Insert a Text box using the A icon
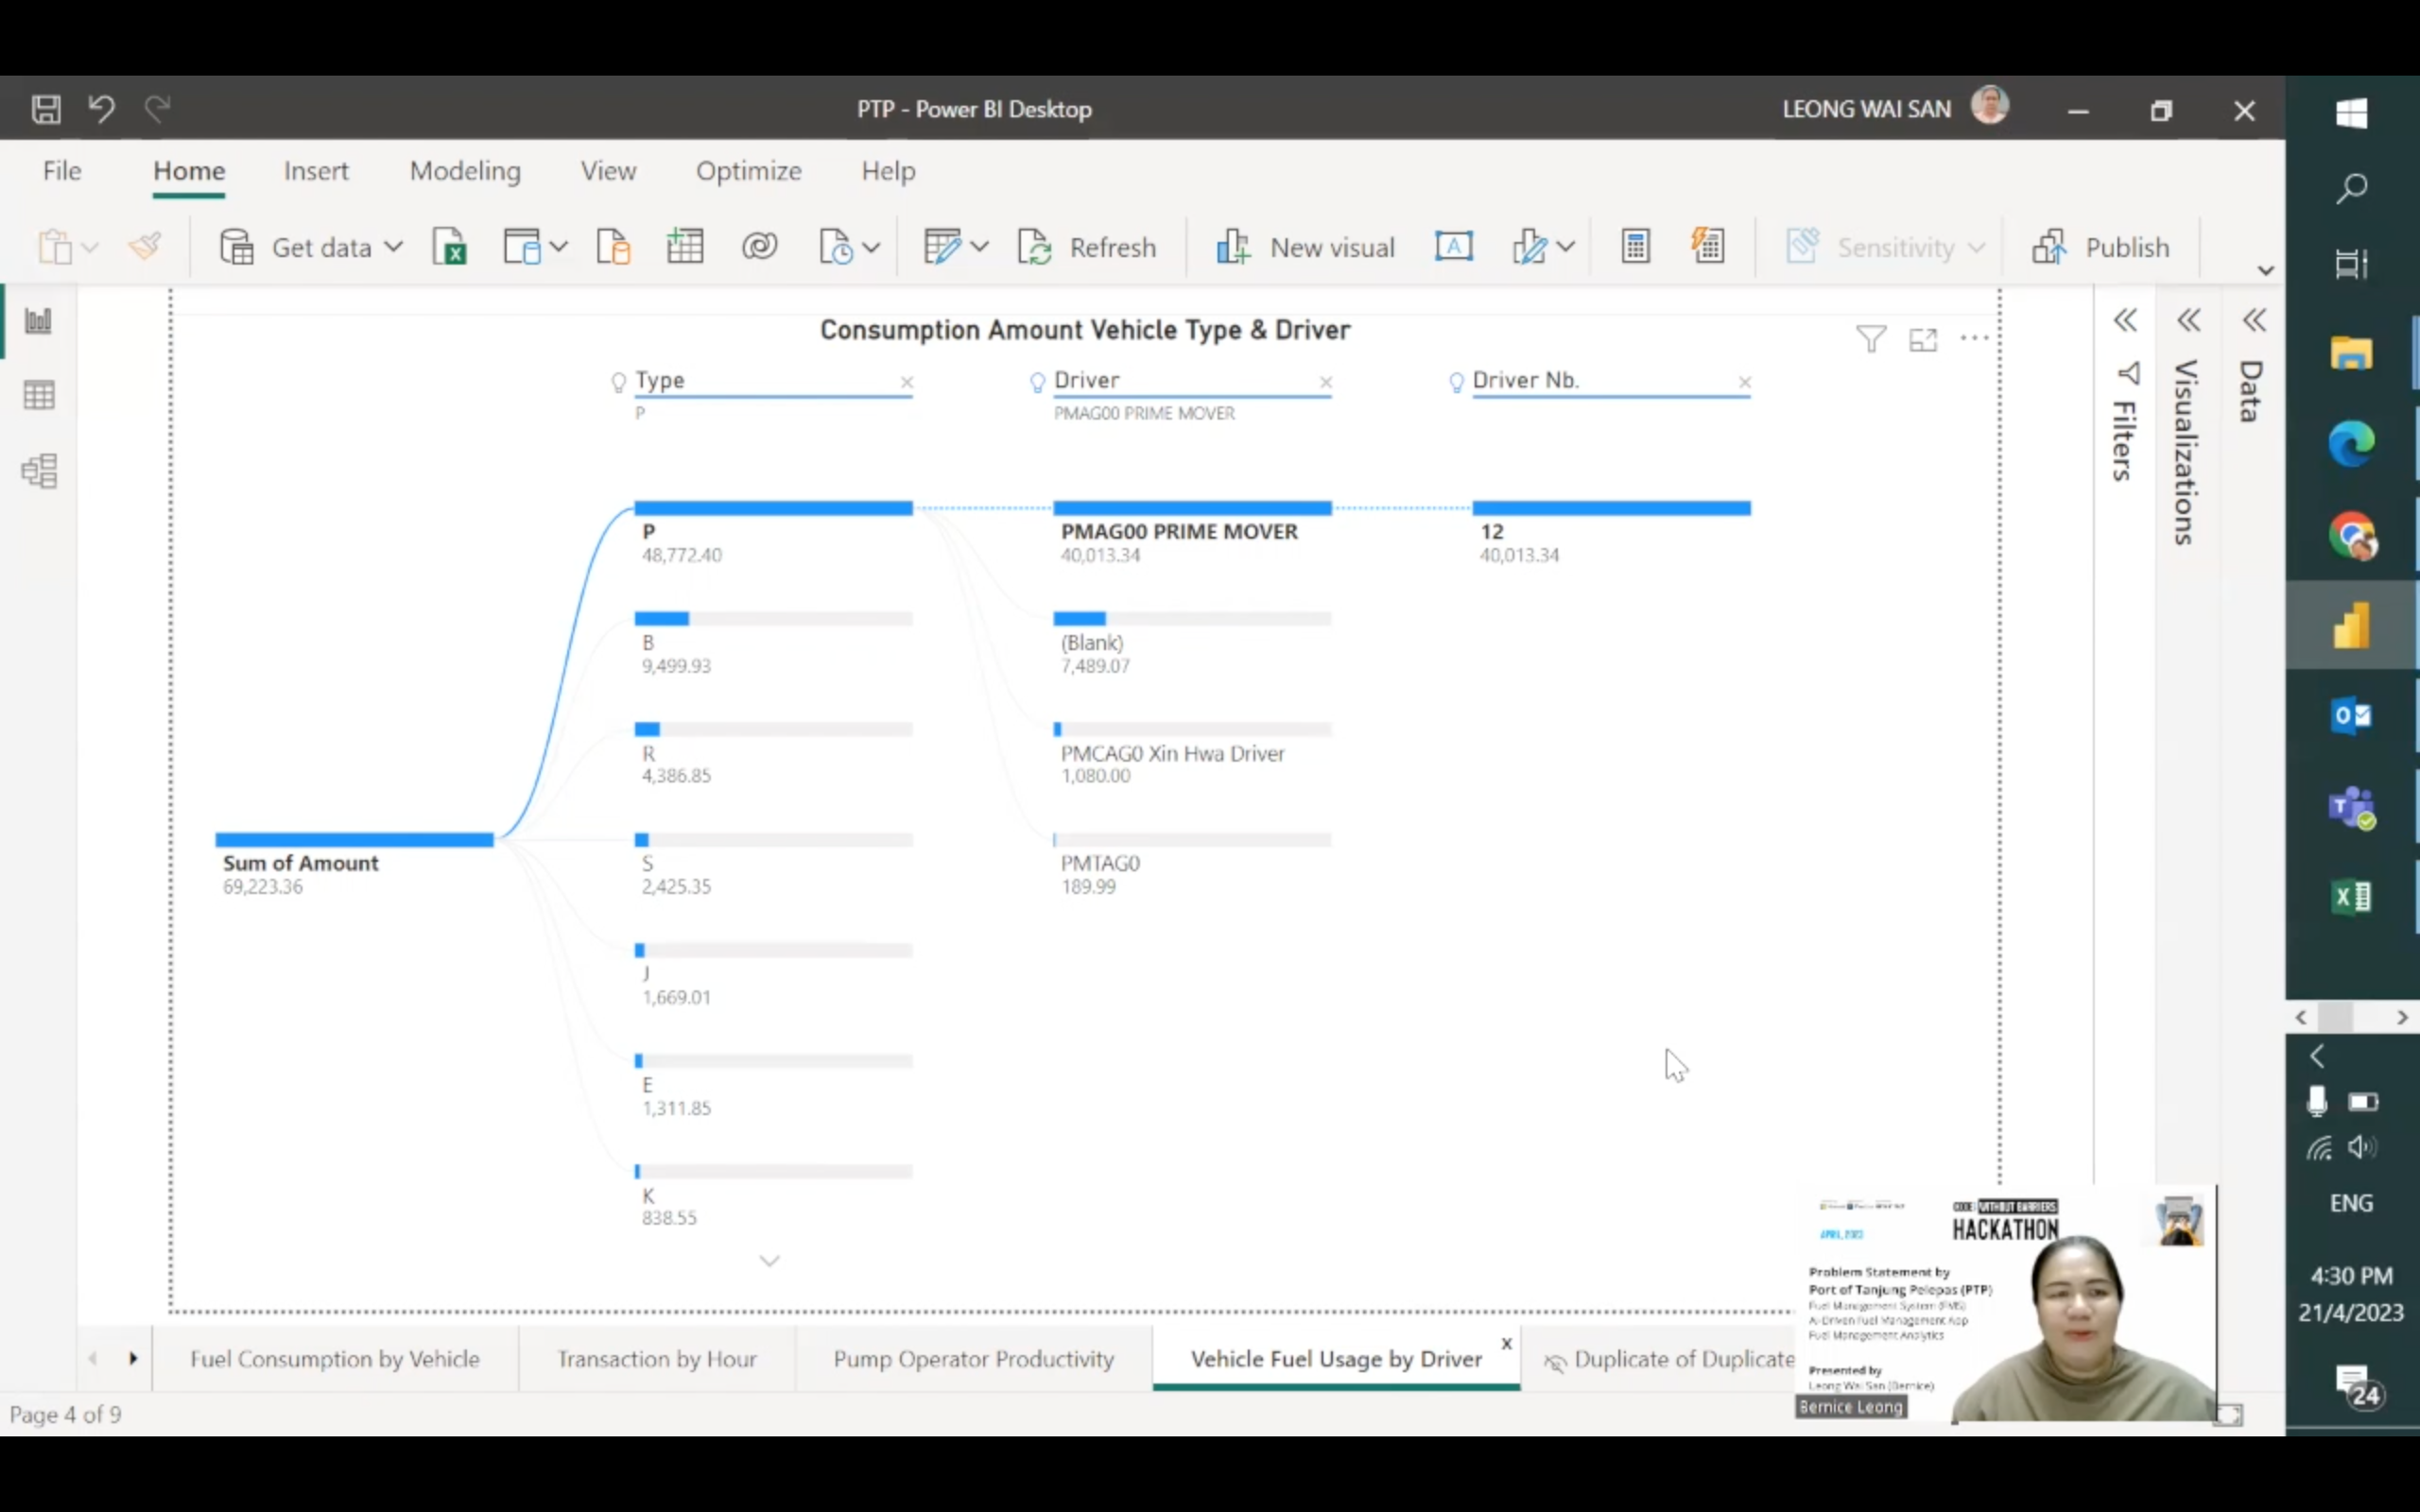The image size is (2420, 1512). coord(1453,246)
